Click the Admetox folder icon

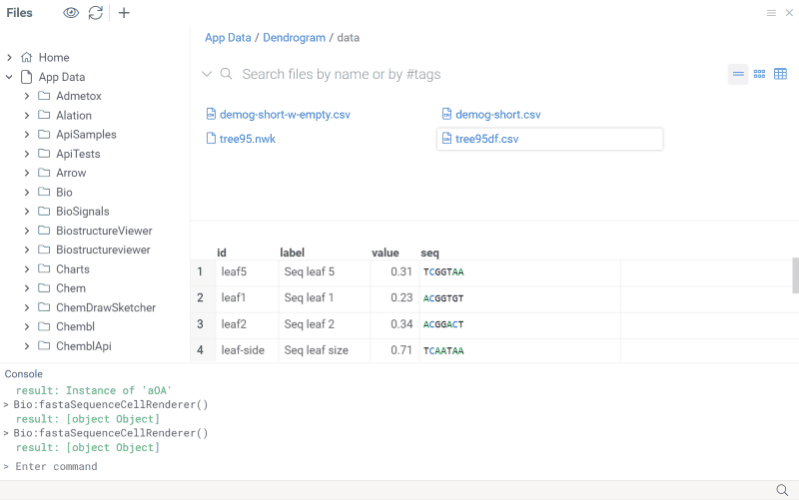(44, 96)
